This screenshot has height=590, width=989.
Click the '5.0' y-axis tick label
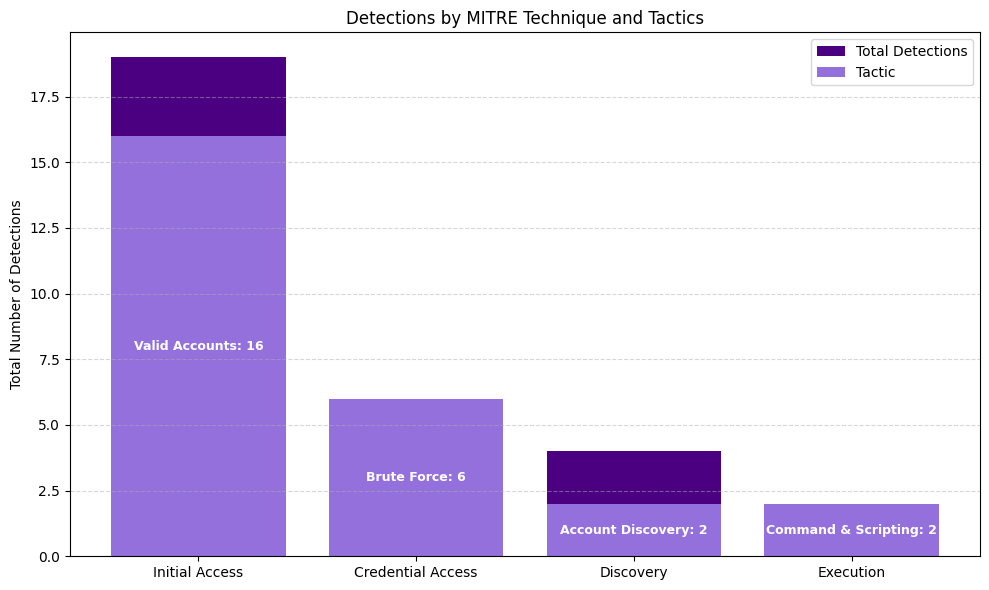50,425
